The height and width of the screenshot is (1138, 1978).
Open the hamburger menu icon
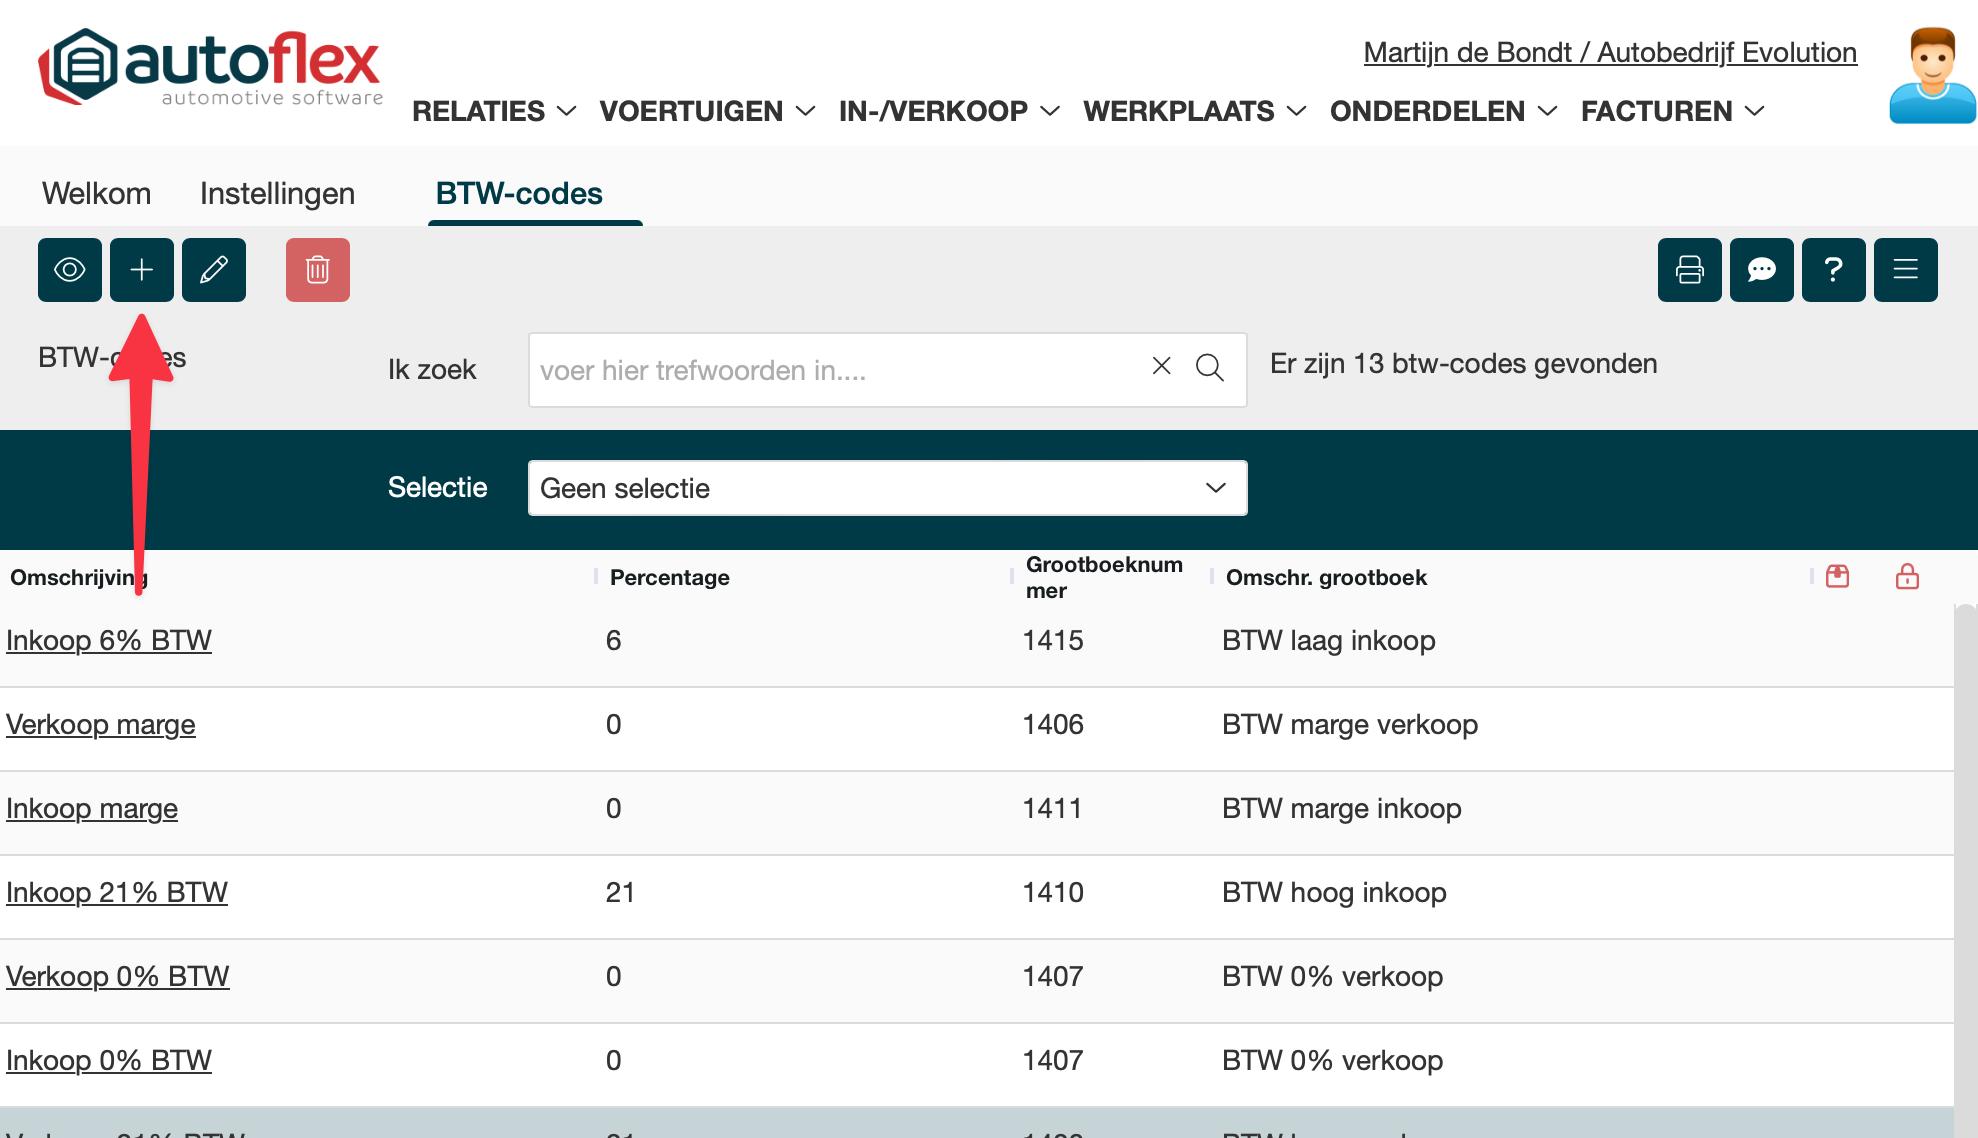tap(1906, 270)
